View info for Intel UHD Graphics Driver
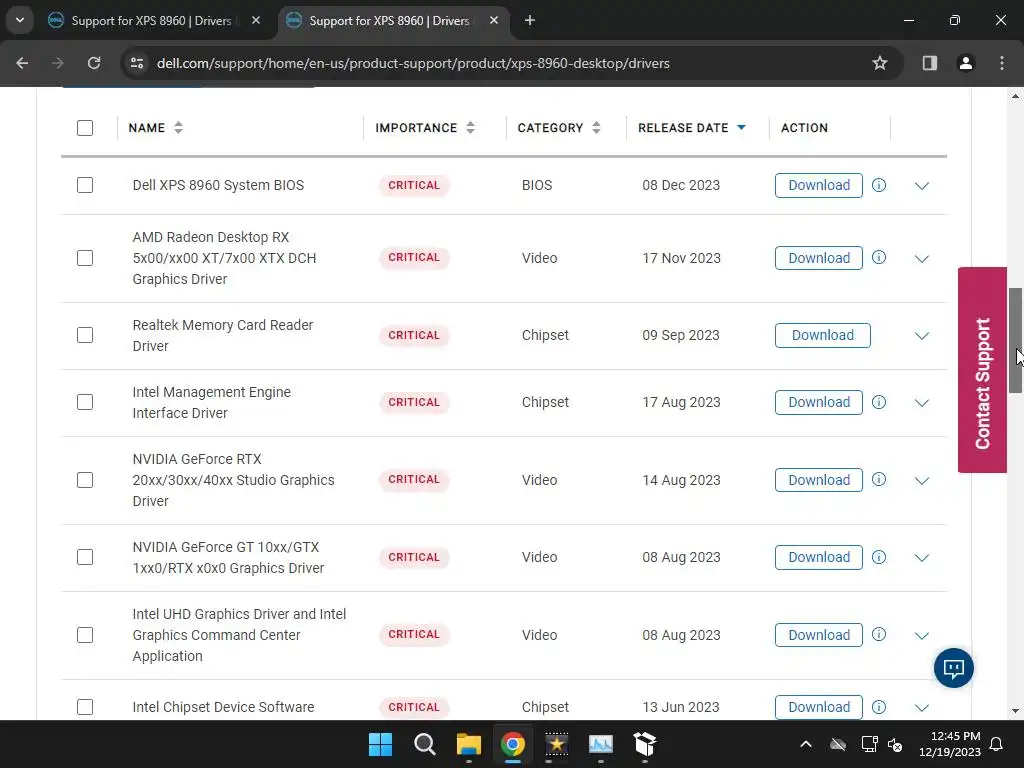The width and height of the screenshot is (1024, 768). [x=879, y=634]
